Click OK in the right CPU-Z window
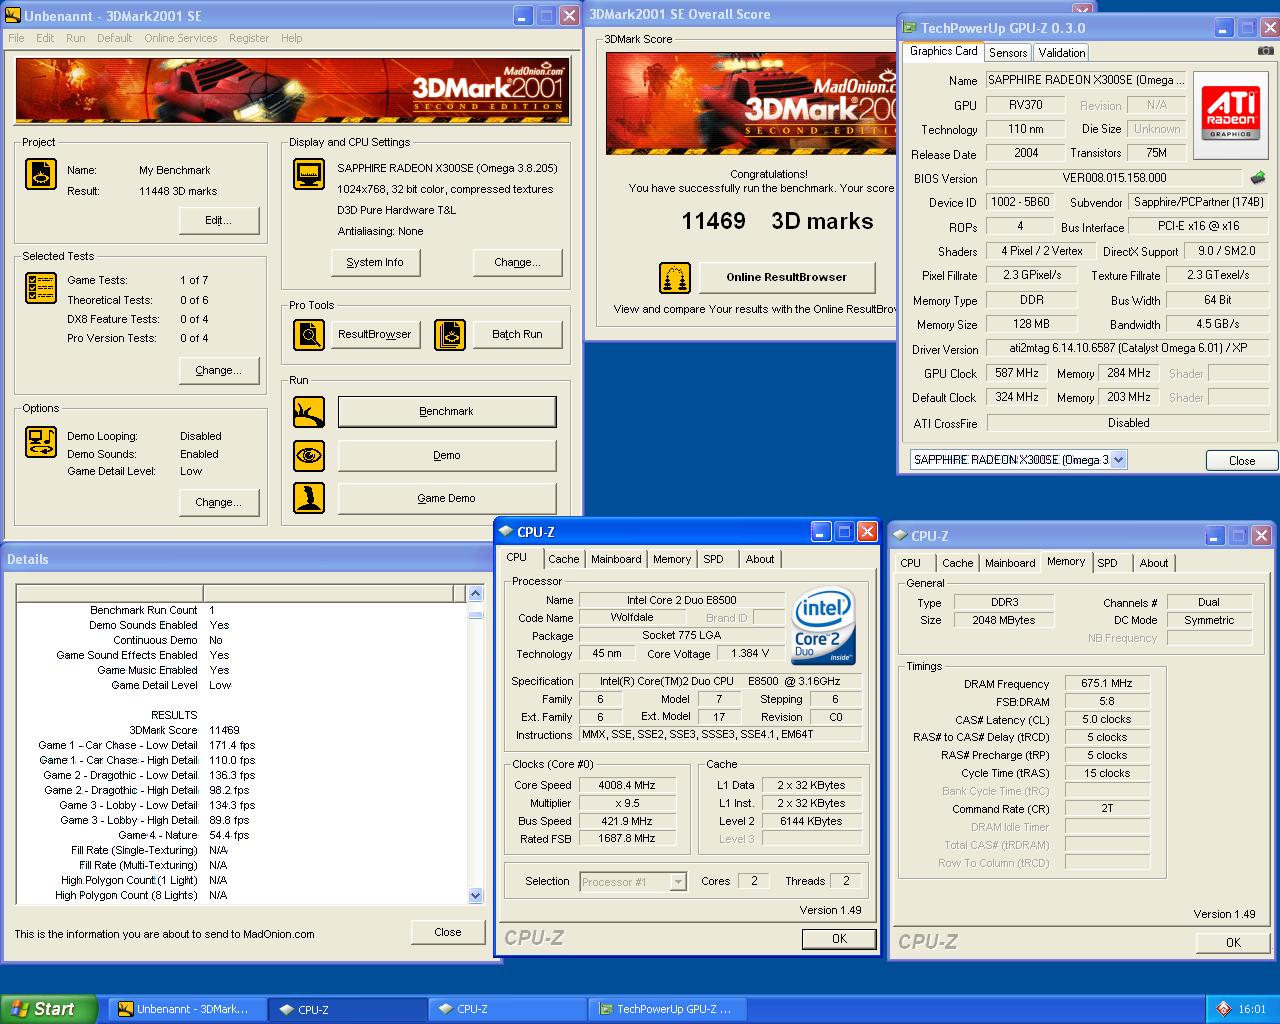 point(1233,942)
